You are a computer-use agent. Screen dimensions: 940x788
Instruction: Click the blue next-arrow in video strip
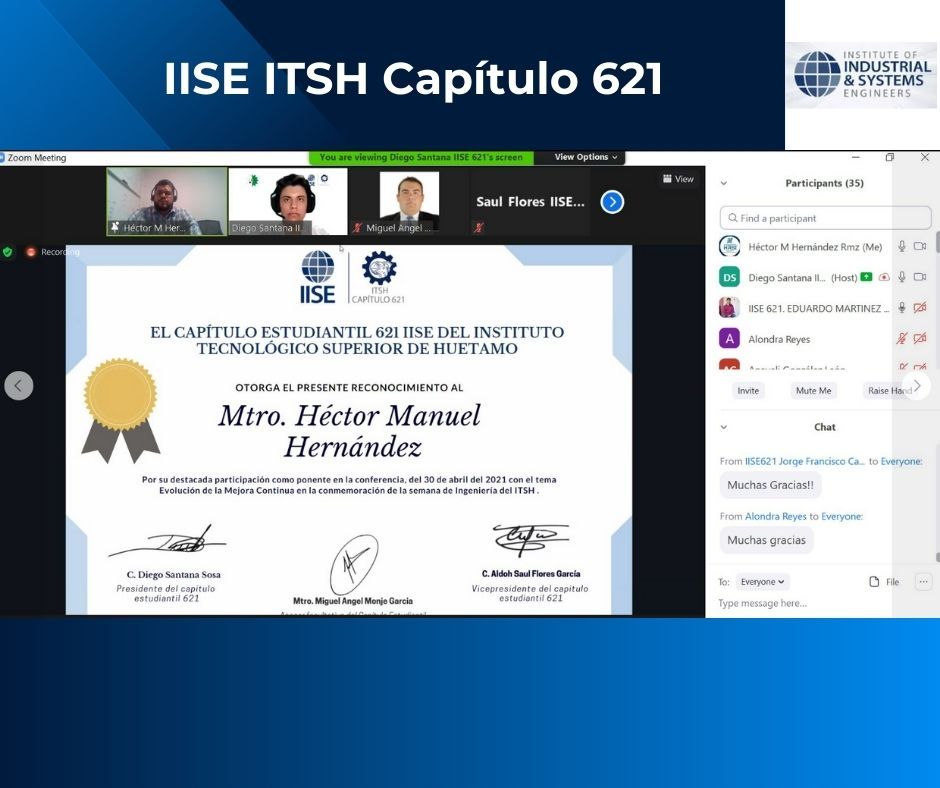click(612, 202)
